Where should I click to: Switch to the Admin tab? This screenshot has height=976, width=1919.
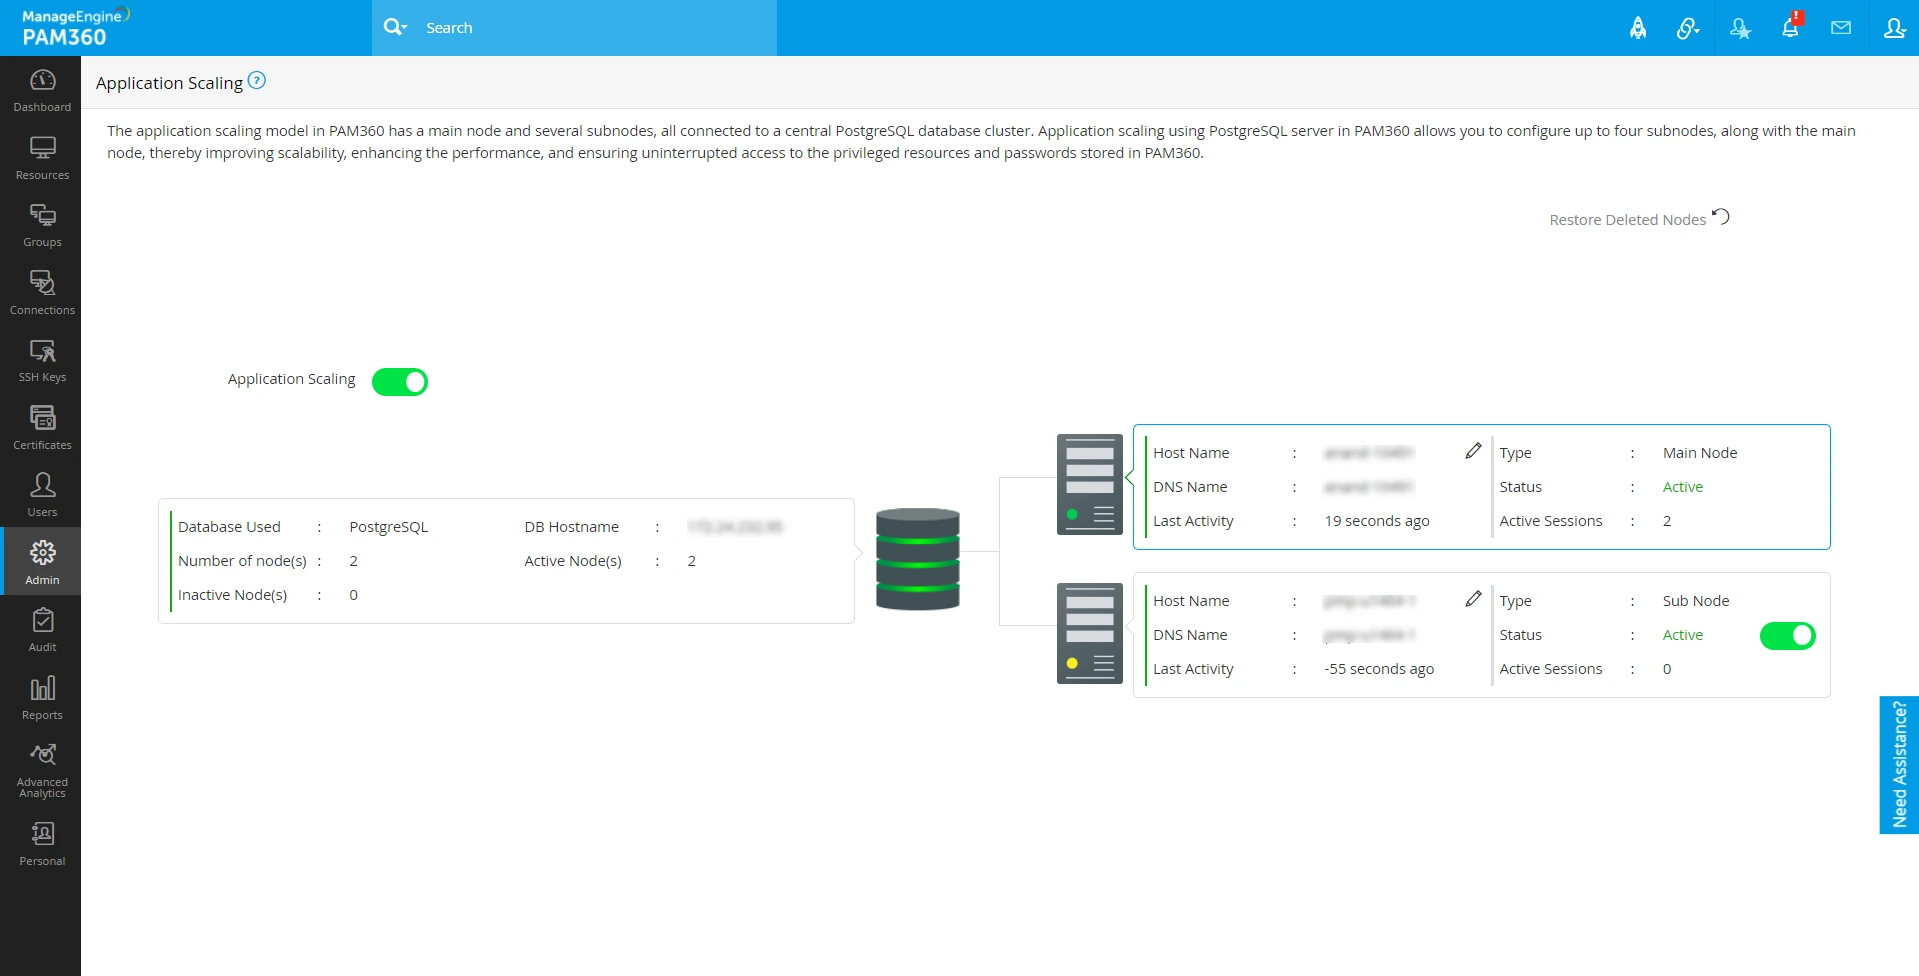click(x=41, y=560)
